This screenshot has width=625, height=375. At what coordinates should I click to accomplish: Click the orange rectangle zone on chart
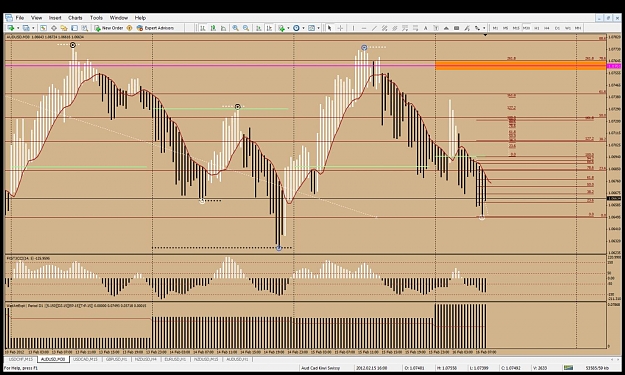click(x=521, y=65)
